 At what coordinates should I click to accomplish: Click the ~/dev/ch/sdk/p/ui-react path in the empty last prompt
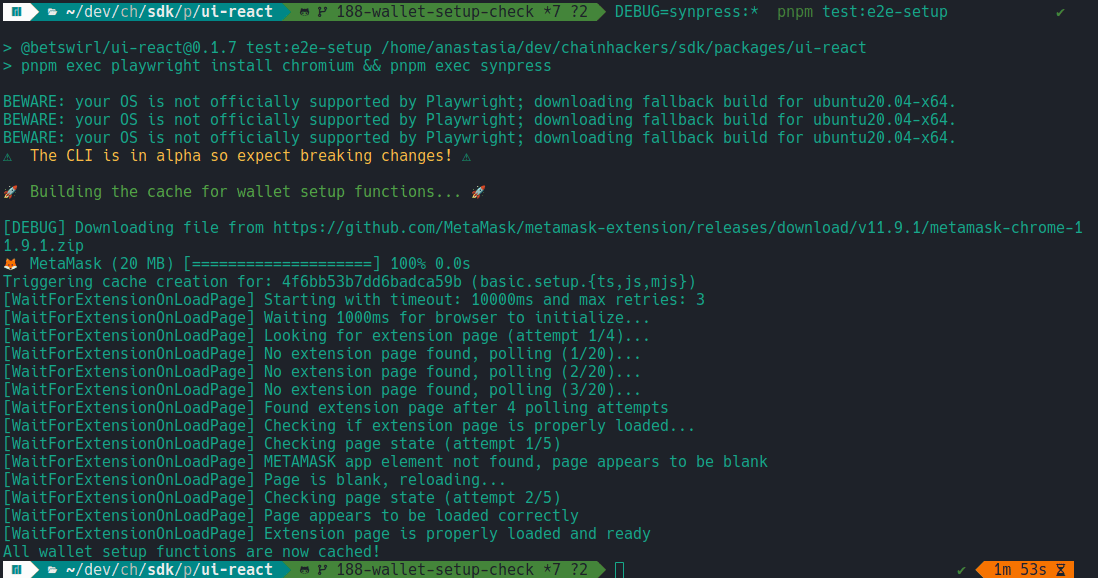(x=169, y=570)
